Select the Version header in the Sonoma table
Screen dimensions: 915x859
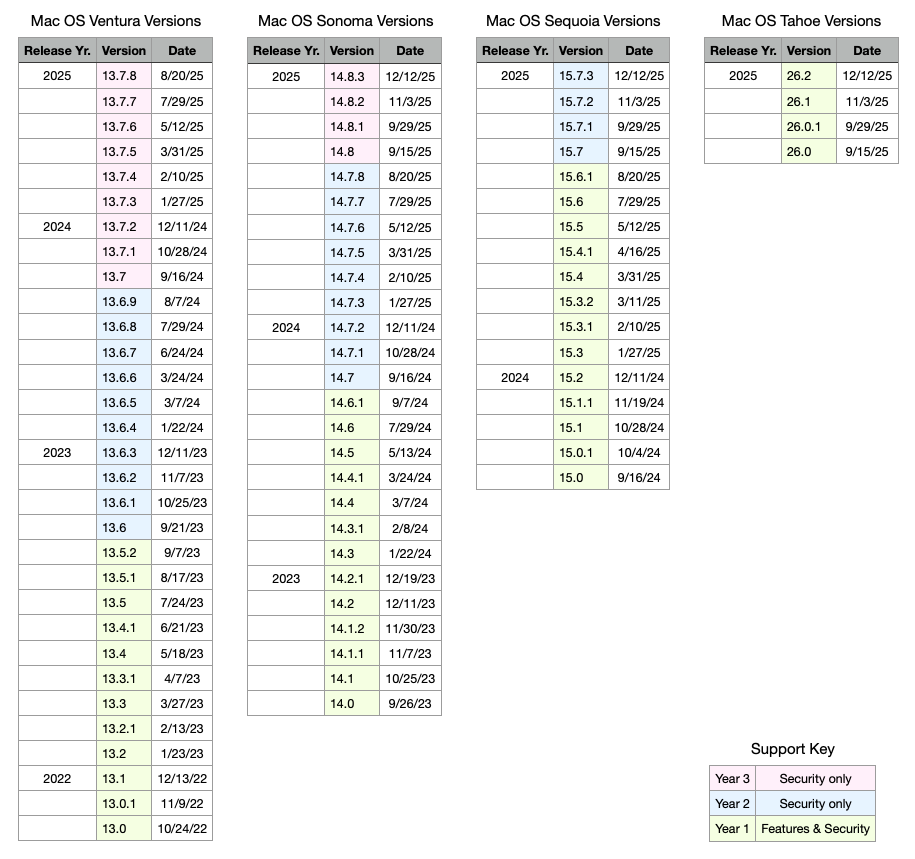pyautogui.click(x=352, y=51)
